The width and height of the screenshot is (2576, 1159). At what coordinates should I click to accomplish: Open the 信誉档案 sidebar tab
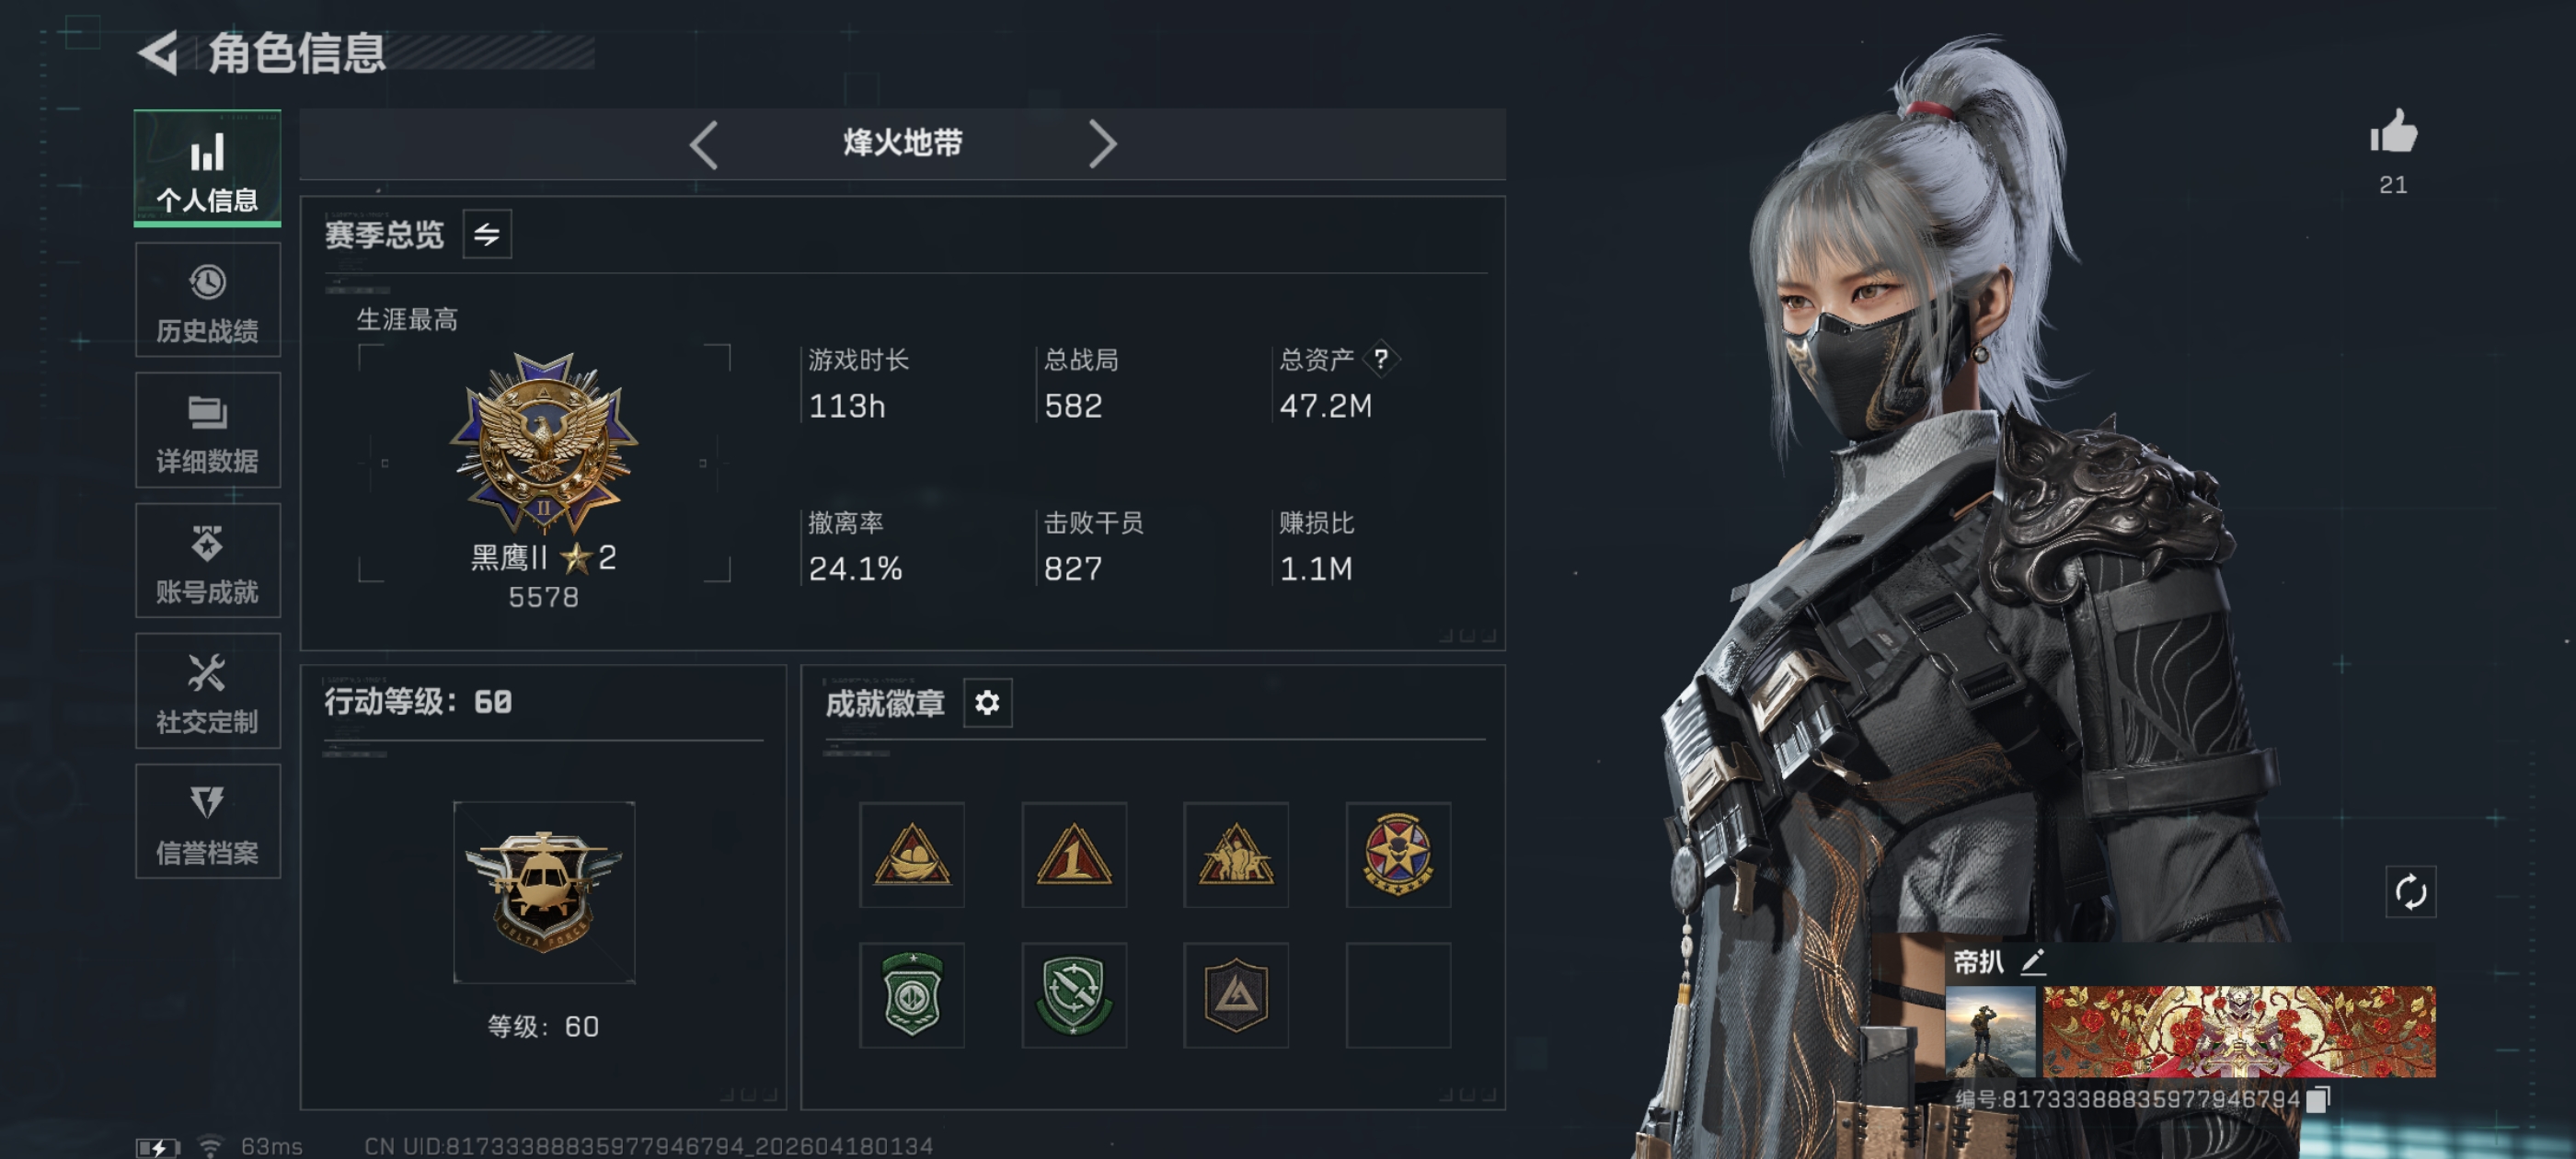click(x=208, y=822)
